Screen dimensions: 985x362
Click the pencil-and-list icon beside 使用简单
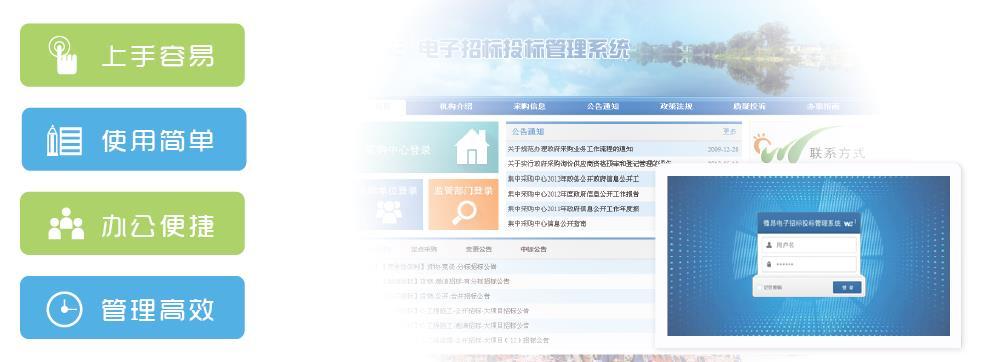point(64,140)
